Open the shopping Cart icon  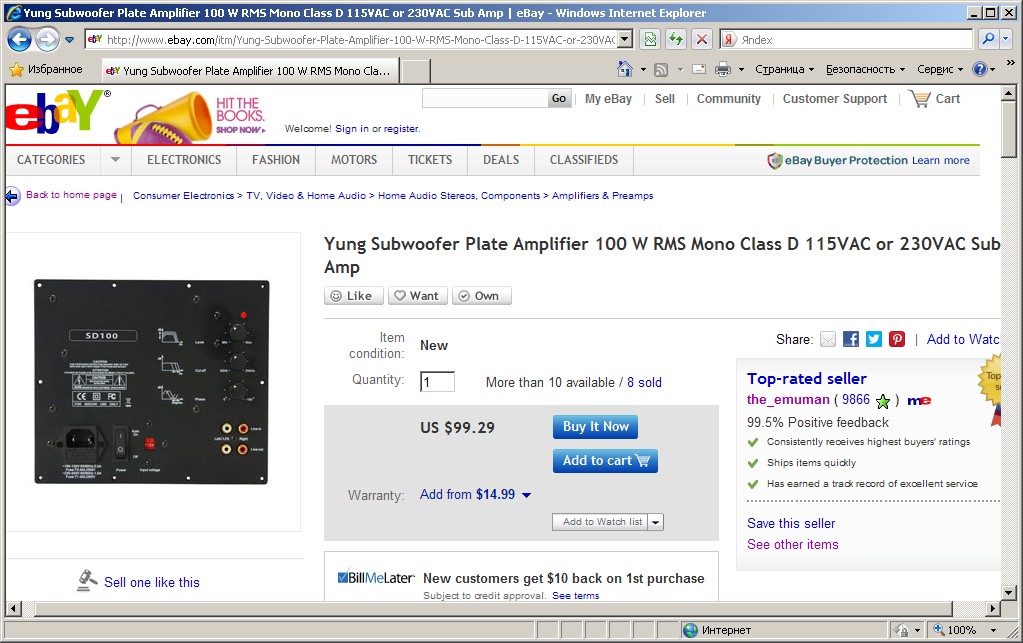[920, 99]
